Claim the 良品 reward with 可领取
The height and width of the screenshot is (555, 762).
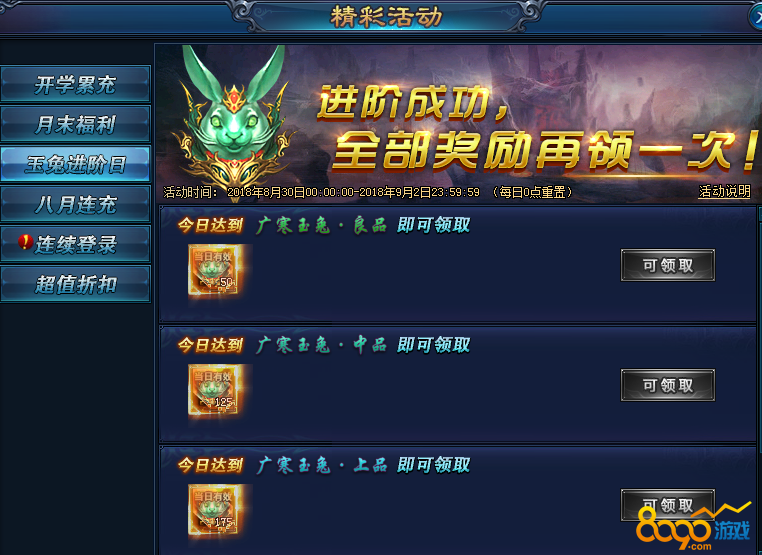coord(668,265)
